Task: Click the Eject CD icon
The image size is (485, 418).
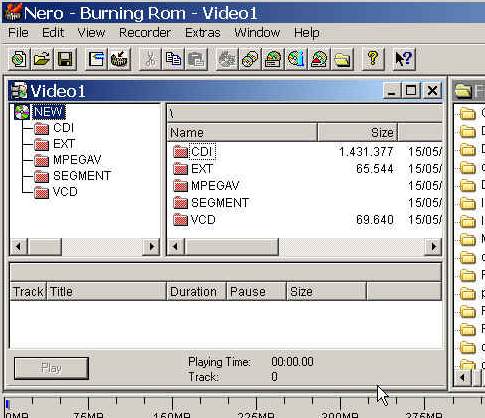Action: pos(319,59)
